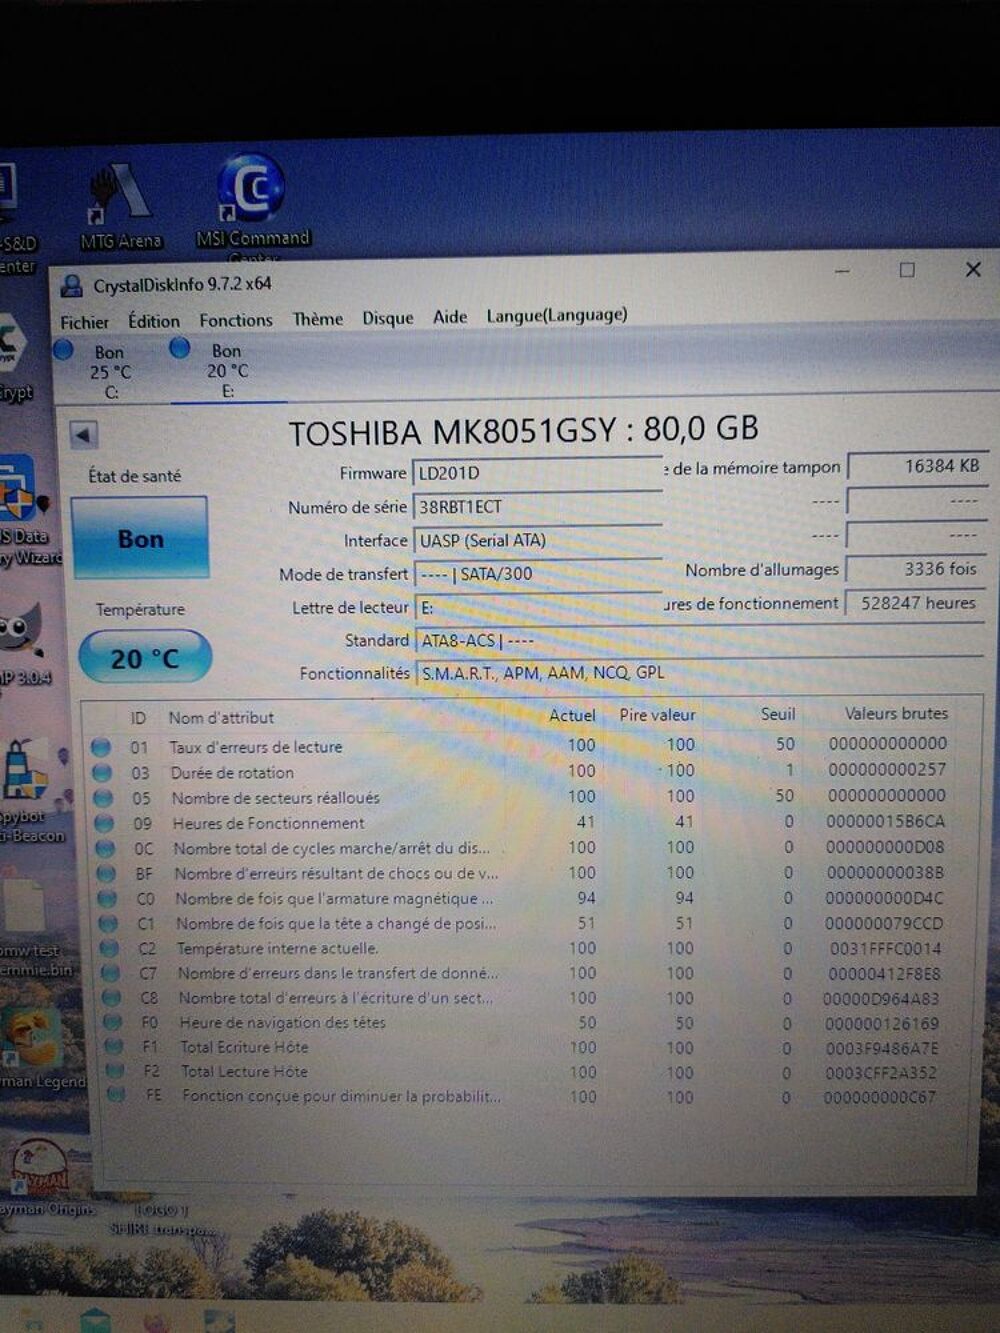The image size is (1000, 1333).
Task: Click the Standard field ATA8-ACS
Action: click(x=698, y=640)
